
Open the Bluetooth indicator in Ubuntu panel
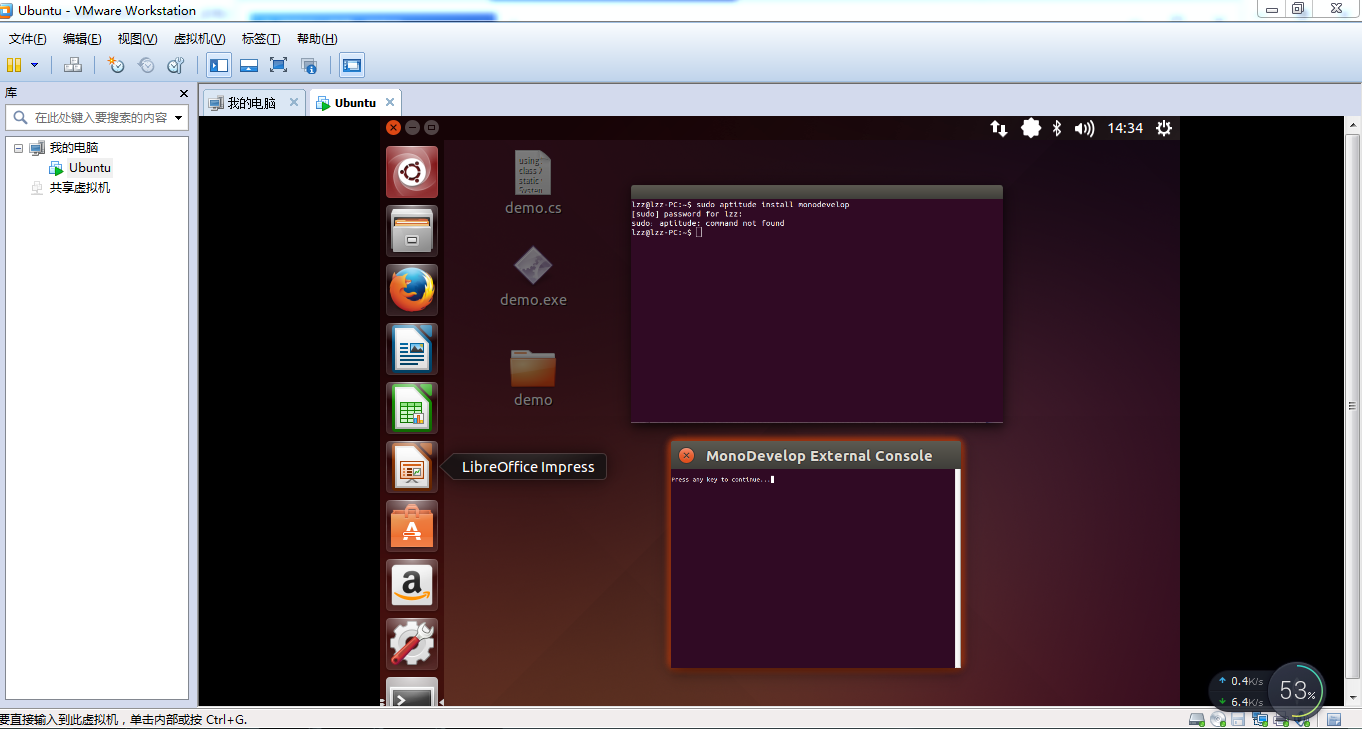[x=1057, y=128]
